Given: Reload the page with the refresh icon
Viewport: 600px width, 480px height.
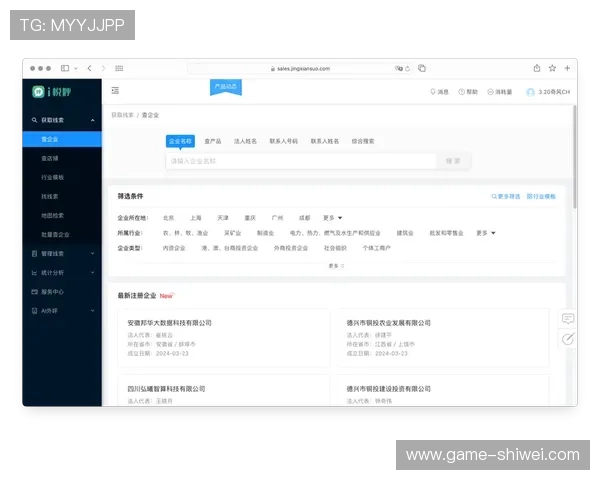Looking at the screenshot, I should click(408, 69).
